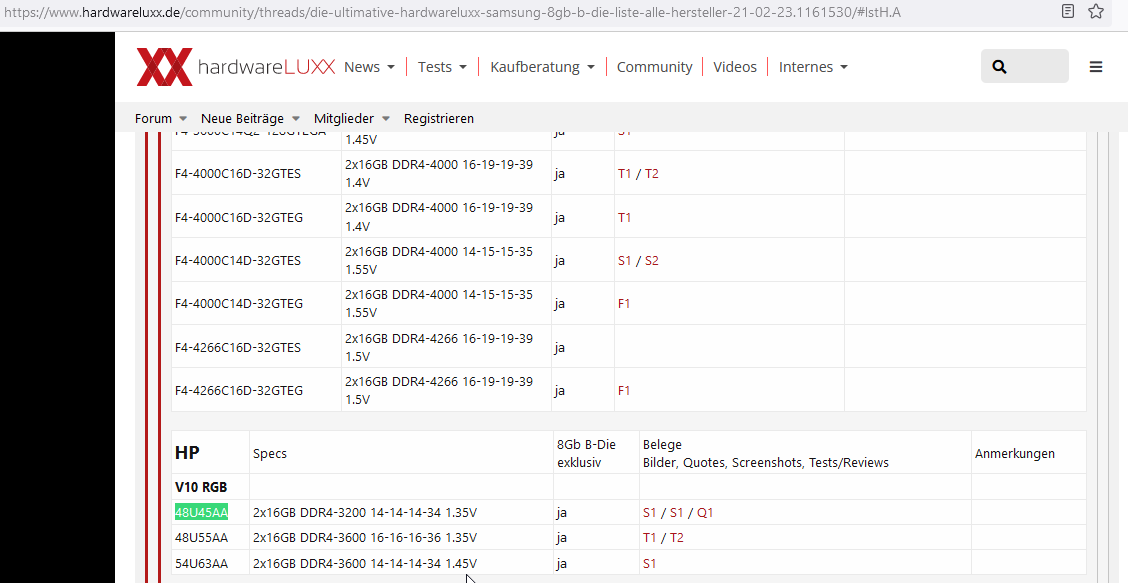Click the search magnifier icon
The width and height of the screenshot is (1128, 583).
click(x=999, y=67)
